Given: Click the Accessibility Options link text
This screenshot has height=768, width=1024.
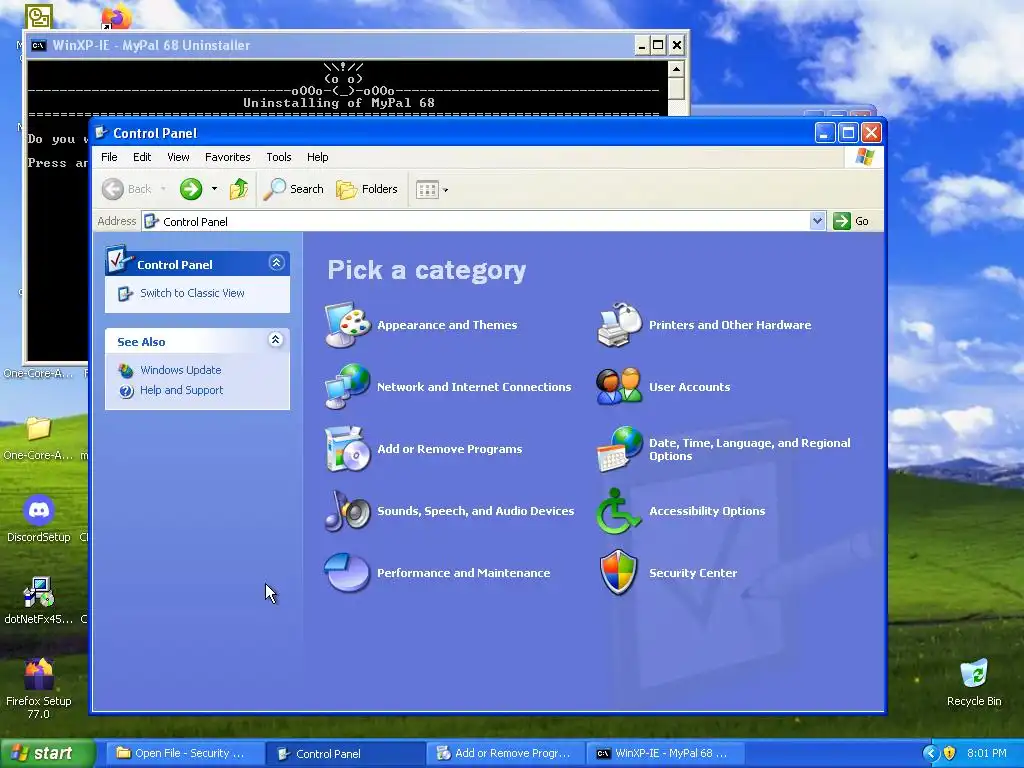Looking at the screenshot, I should click(x=707, y=511).
